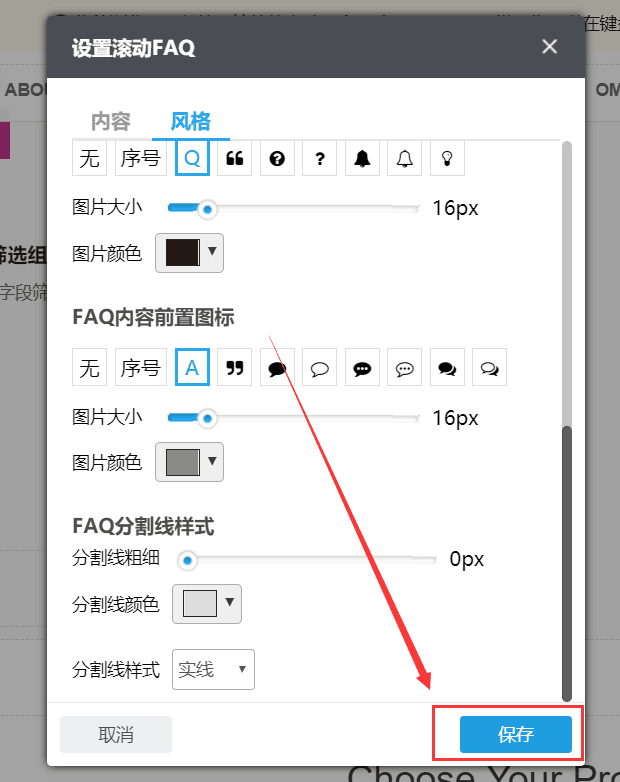Click the 分割线粗细 slider handle
Image resolution: width=620 pixels, height=782 pixels.
coord(187,560)
